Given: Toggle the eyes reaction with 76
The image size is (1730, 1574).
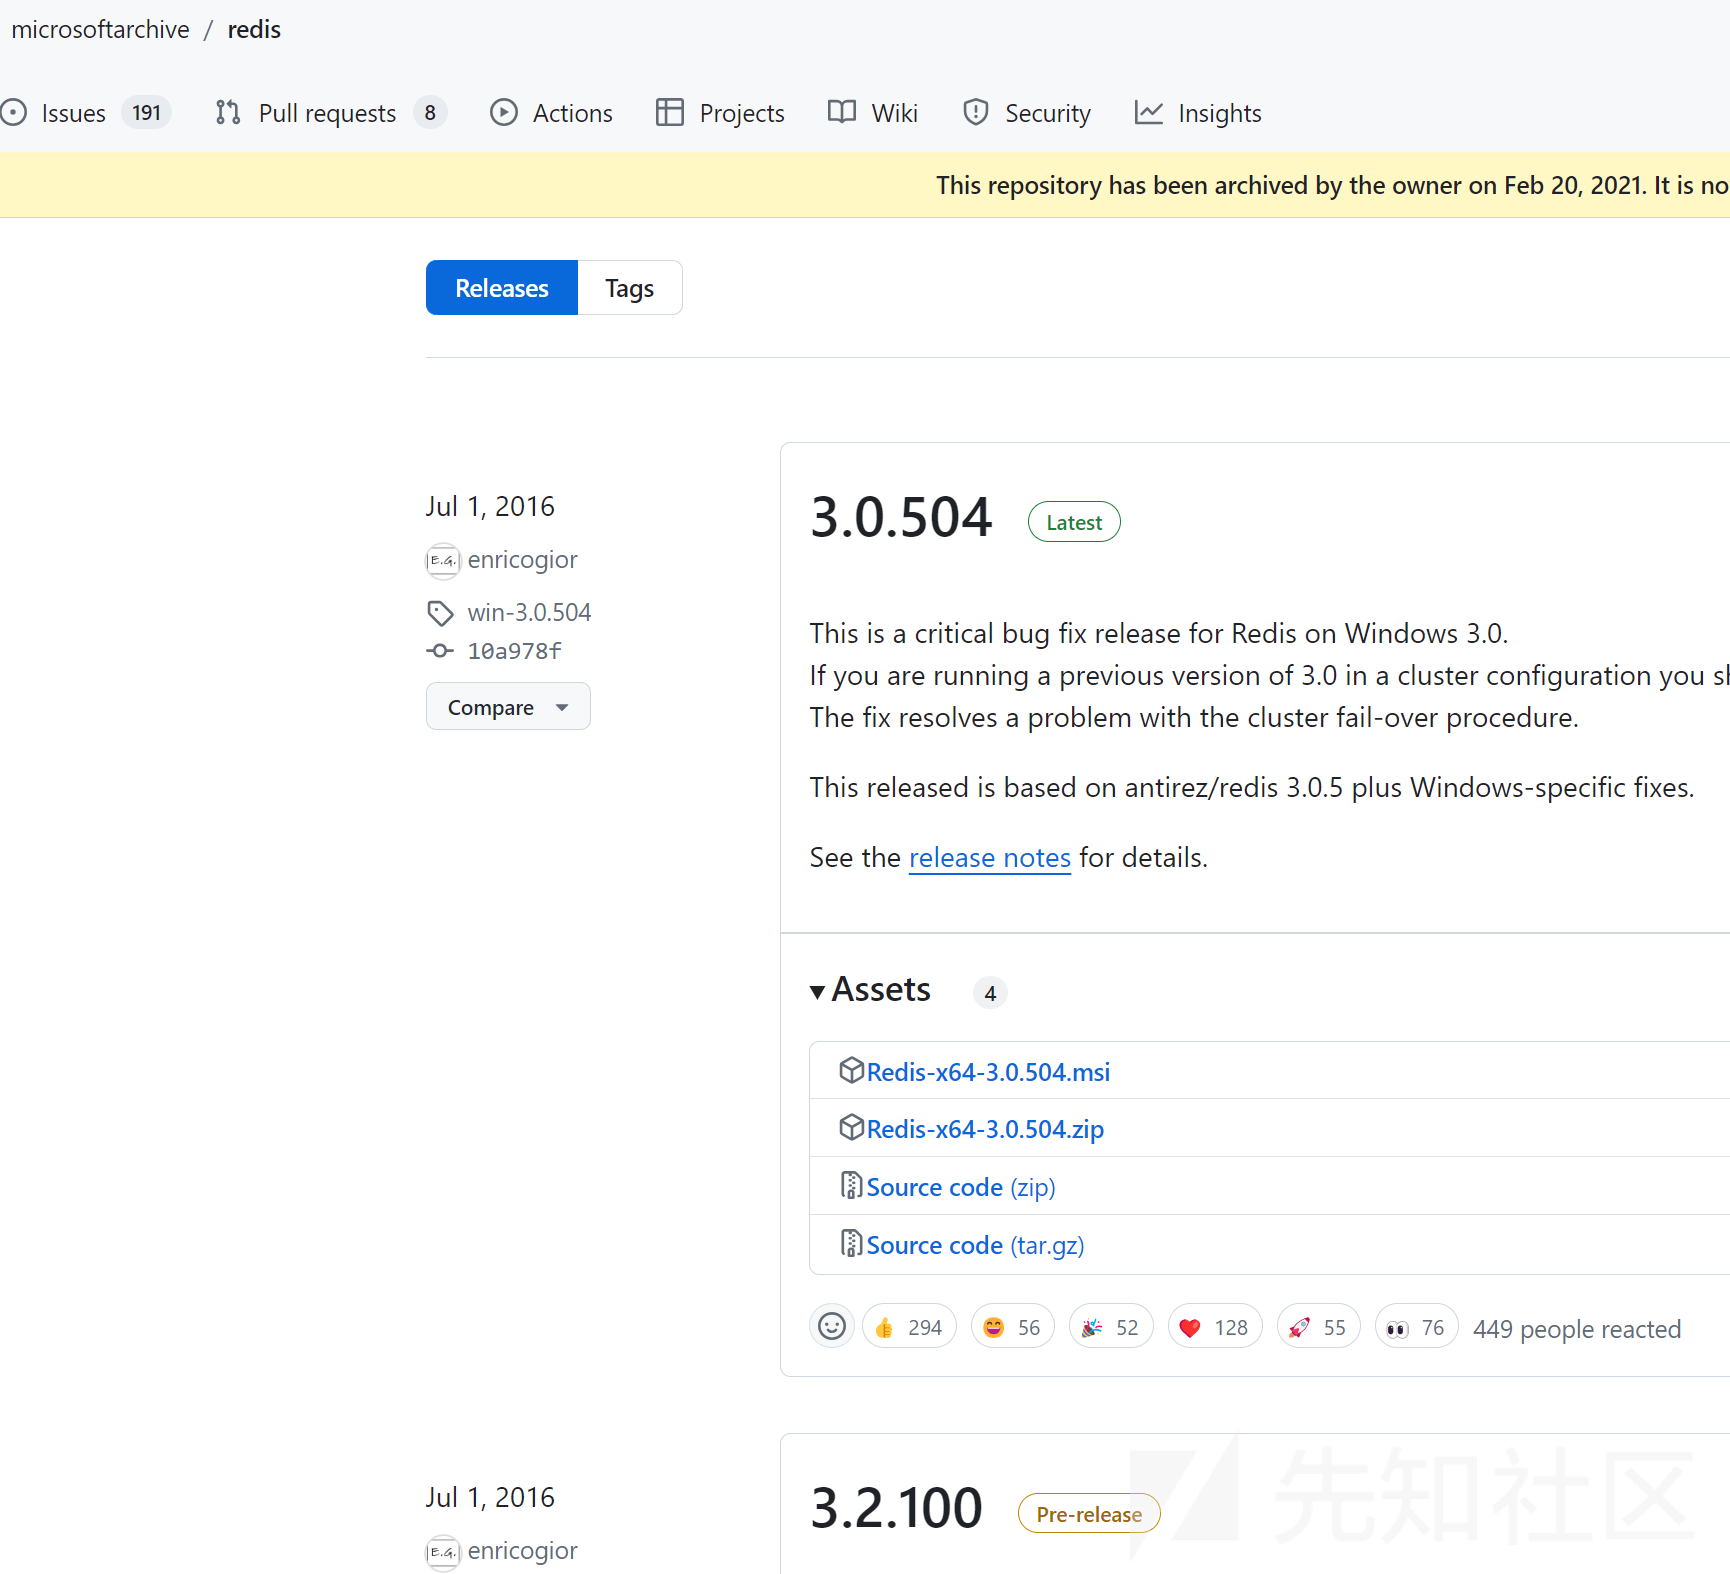Looking at the screenshot, I should click(1417, 1327).
